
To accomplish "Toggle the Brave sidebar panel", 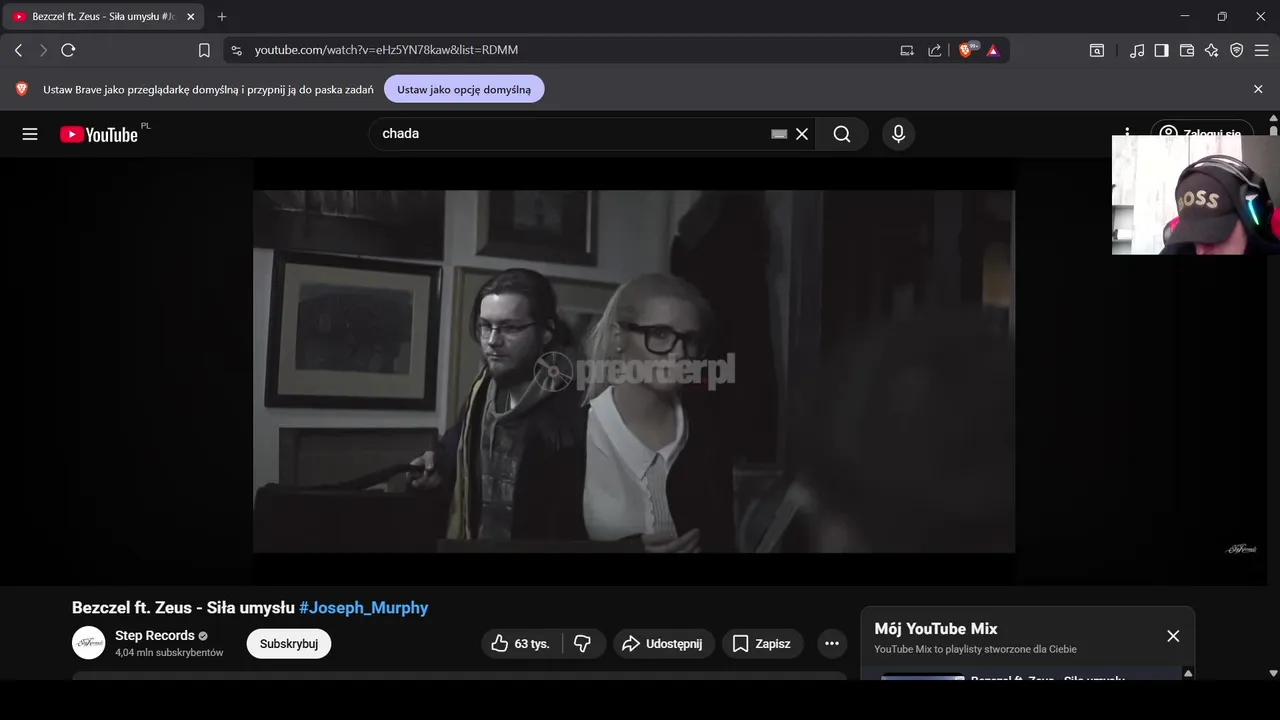I will pyautogui.click(x=1161, y=50).
